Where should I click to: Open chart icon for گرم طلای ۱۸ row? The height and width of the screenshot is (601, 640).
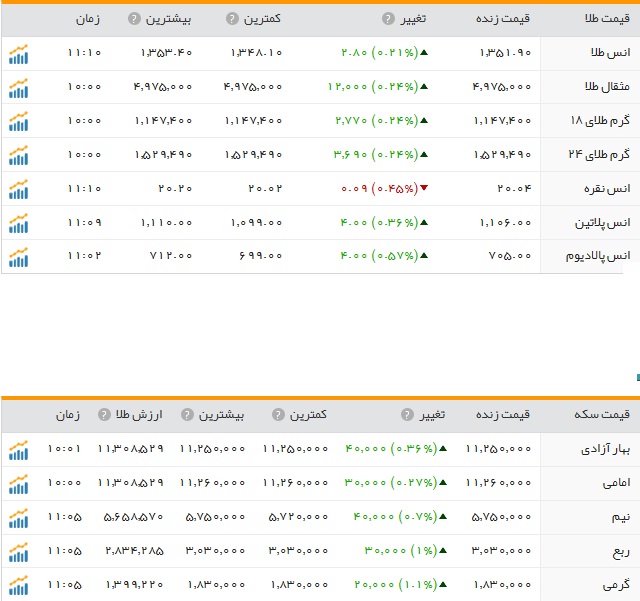point(18,121)
